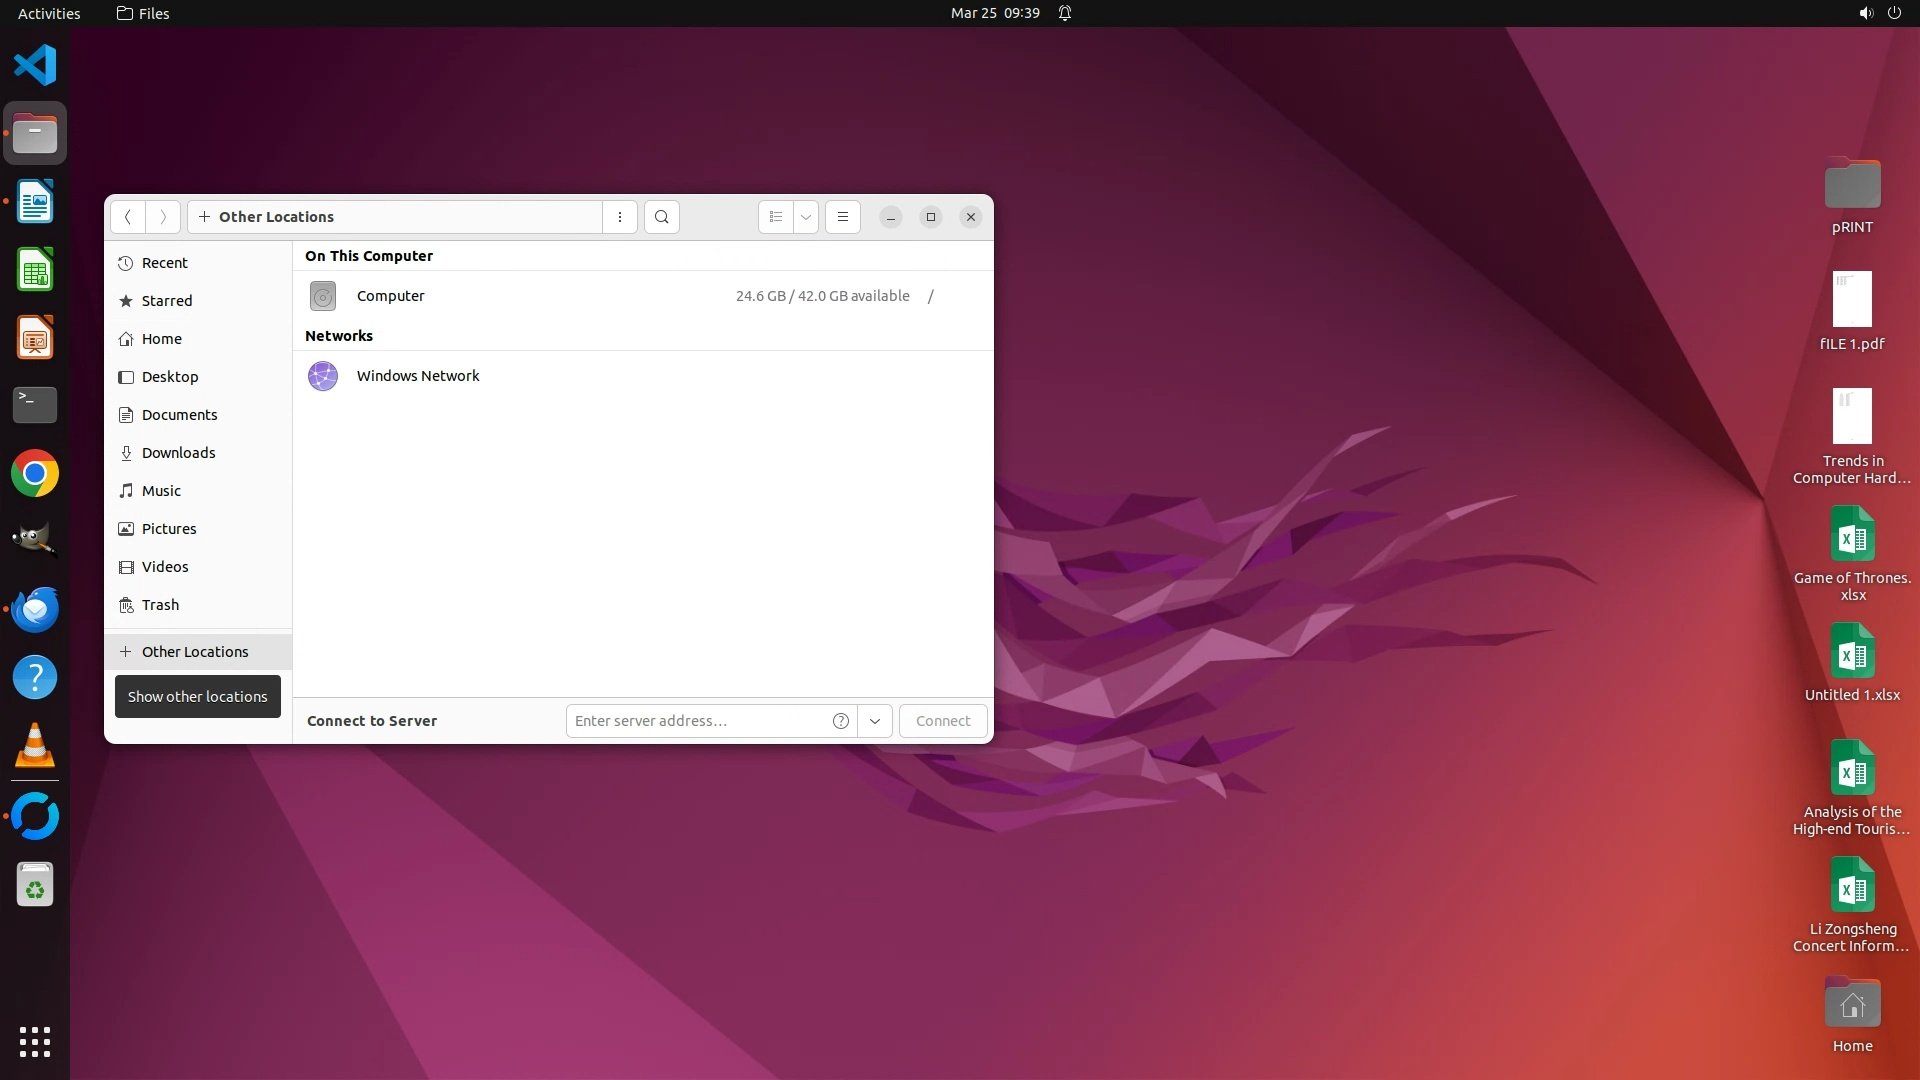Select Other Locations sidebar item
1920x1080 pixels.
pyautogui.click(x=195, y=652)
